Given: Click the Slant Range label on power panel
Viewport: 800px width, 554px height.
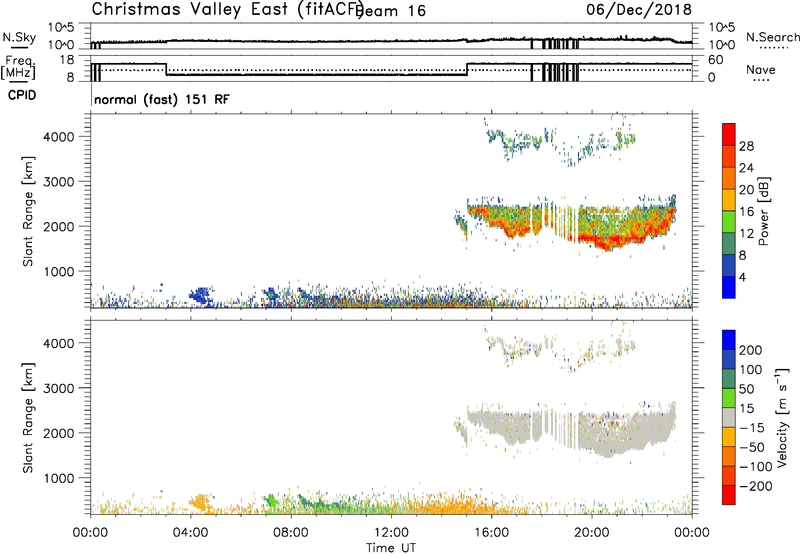Looking at the screenshot, I should tap(28, 211).
